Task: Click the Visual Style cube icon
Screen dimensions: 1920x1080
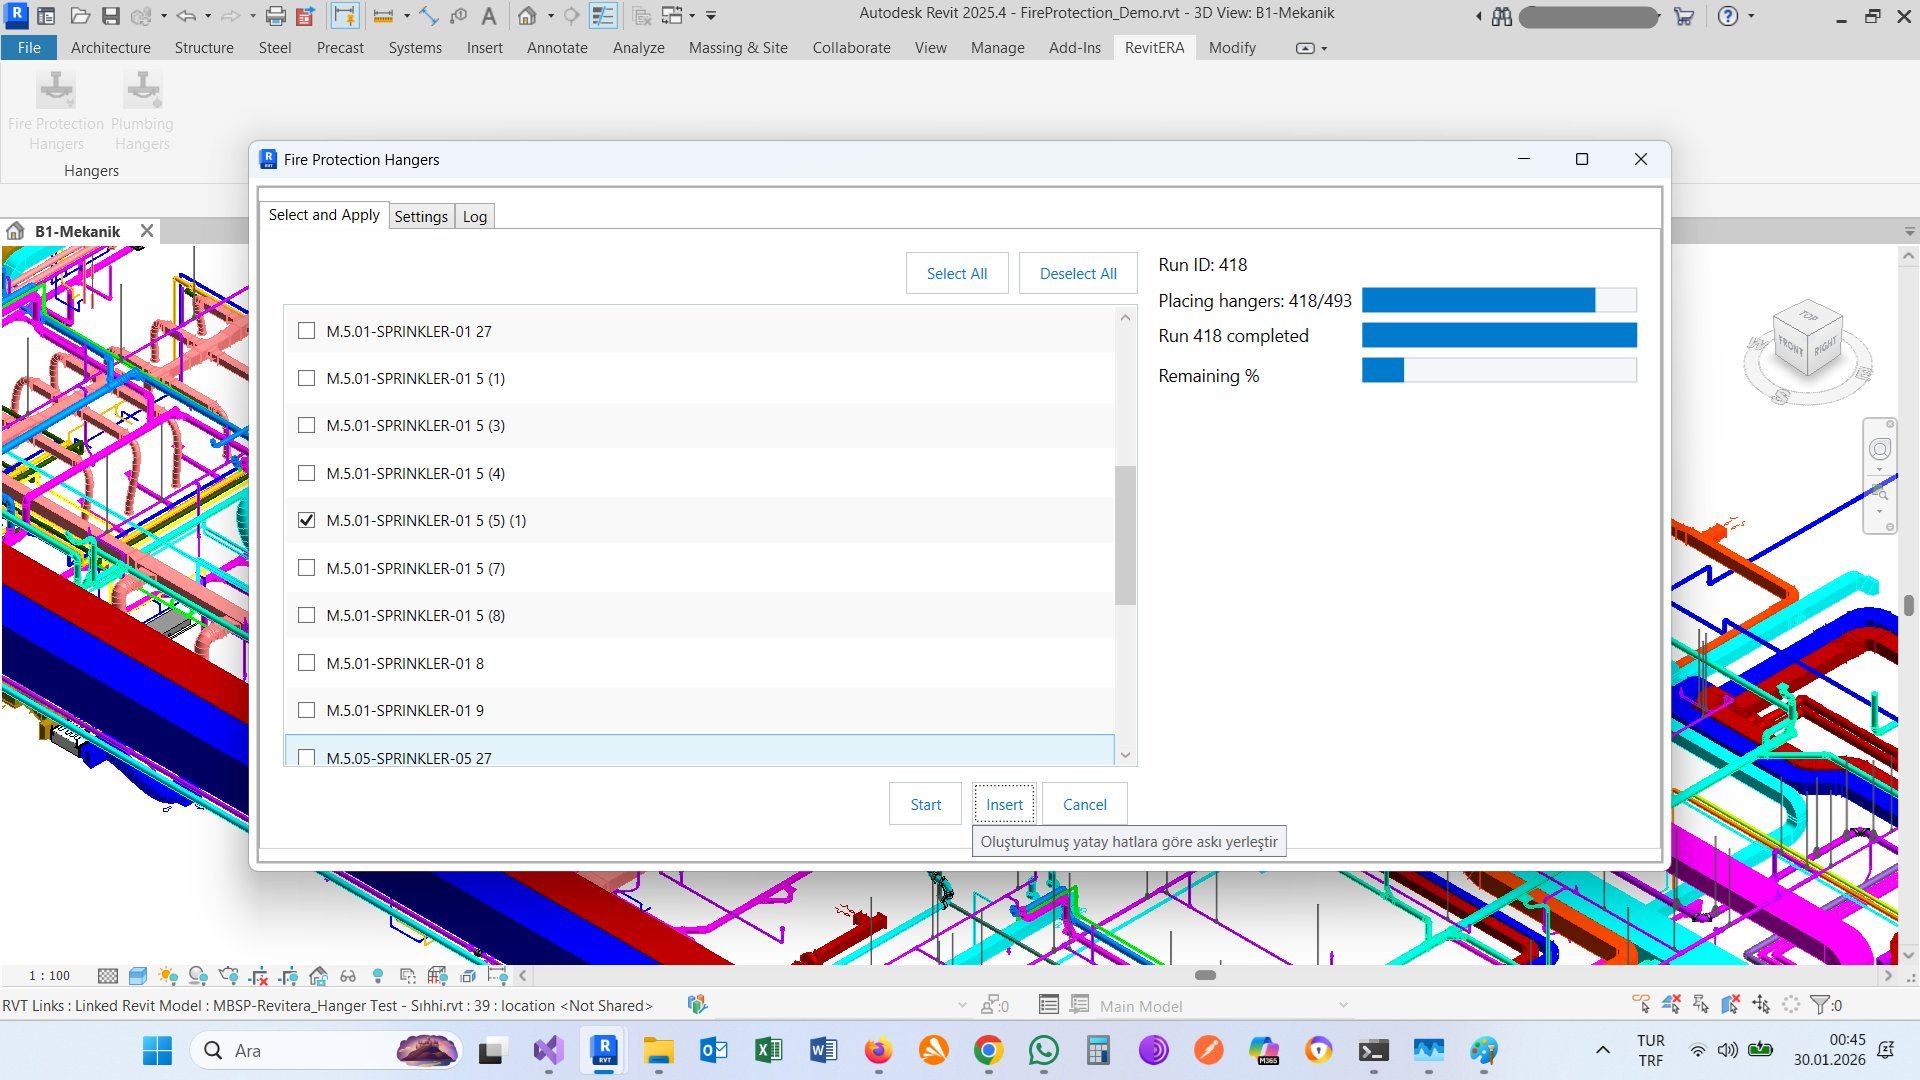Action: point(138,975)
